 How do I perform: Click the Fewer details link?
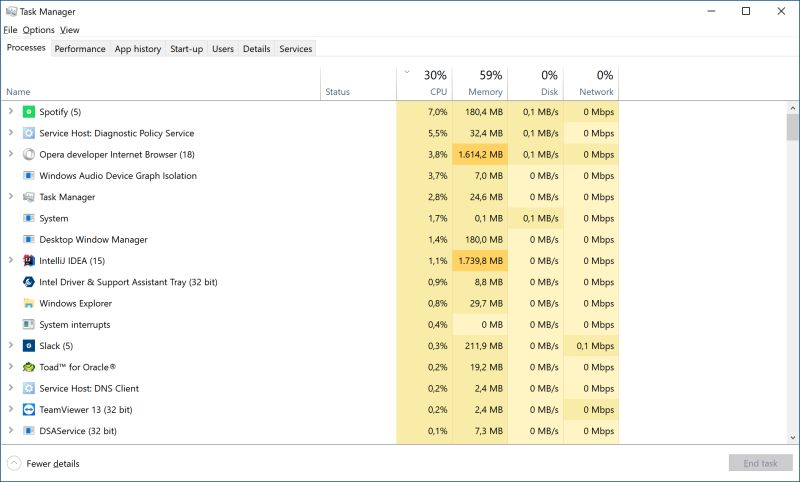pyautogui.click(x=53, y=464)
